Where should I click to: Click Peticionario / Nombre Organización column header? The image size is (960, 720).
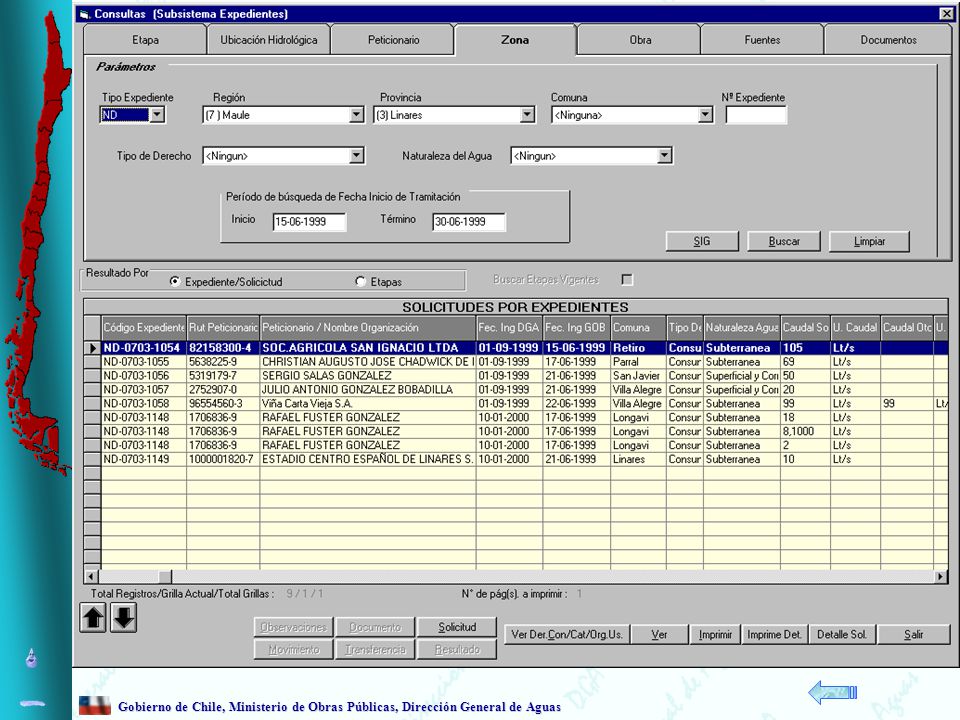tap(368, 328)
